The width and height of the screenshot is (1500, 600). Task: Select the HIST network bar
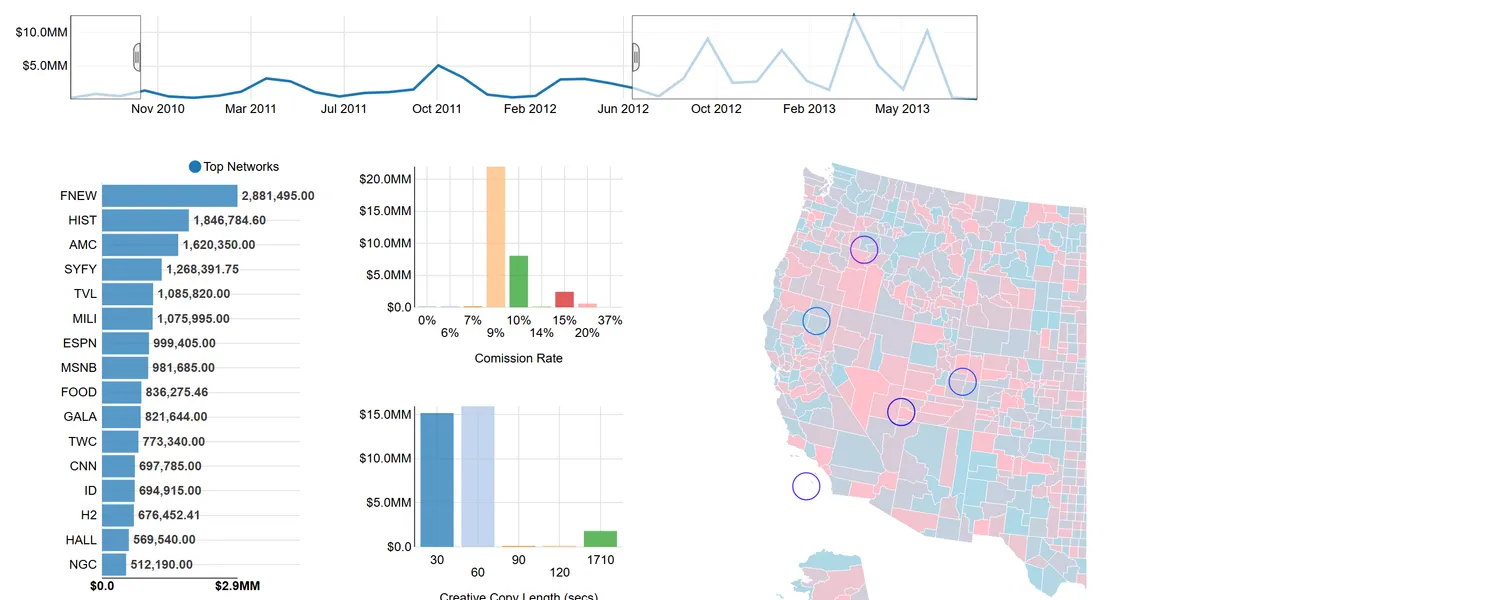click(145, 220)
